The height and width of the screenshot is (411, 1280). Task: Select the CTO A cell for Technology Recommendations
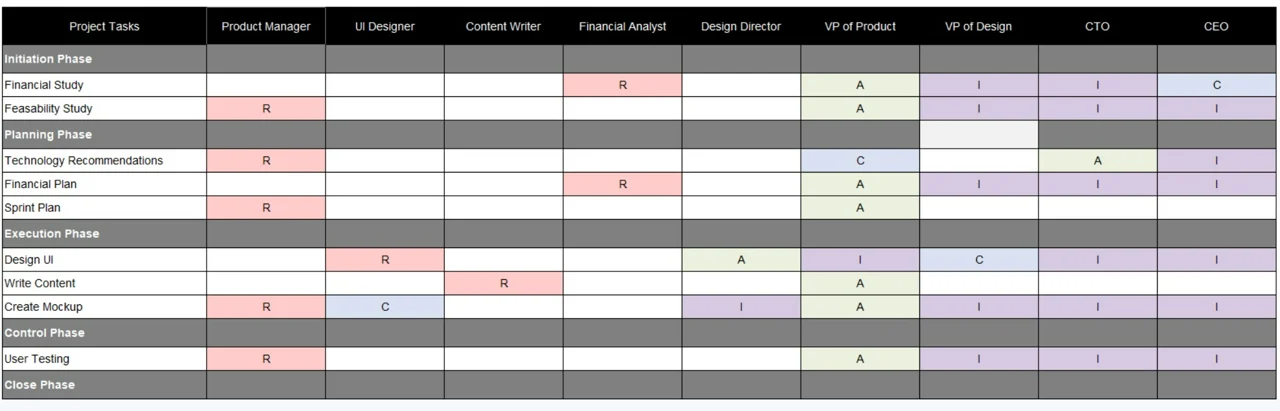tap(1098, 160)
